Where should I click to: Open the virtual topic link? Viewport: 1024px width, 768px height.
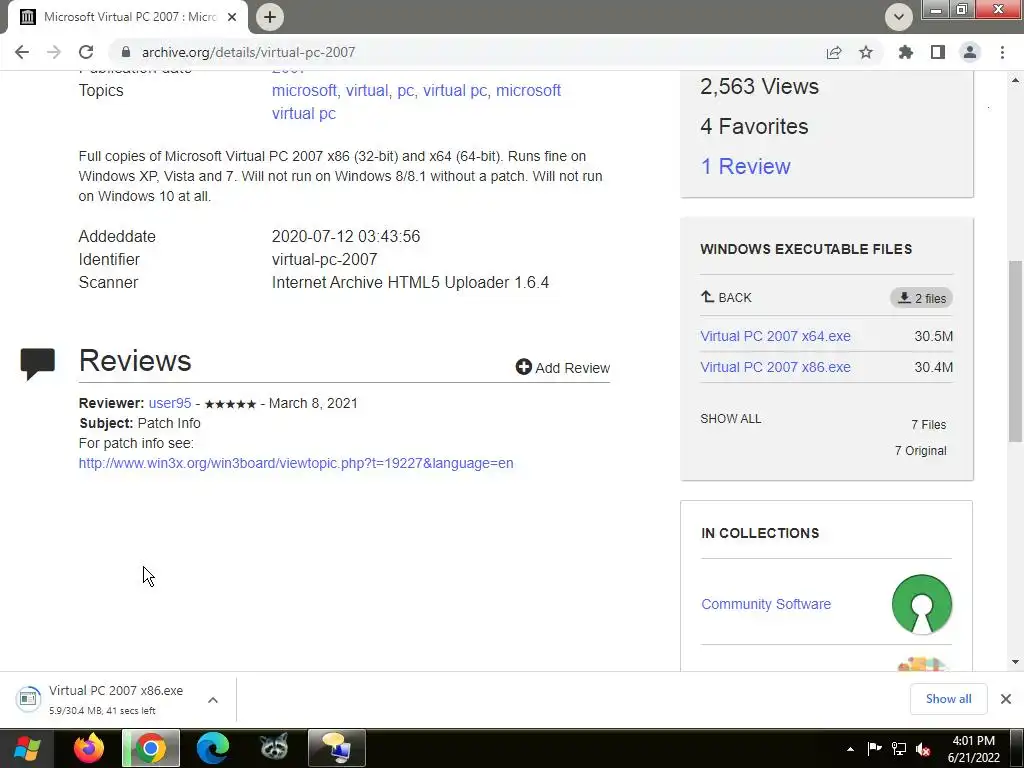pos(367,90)
